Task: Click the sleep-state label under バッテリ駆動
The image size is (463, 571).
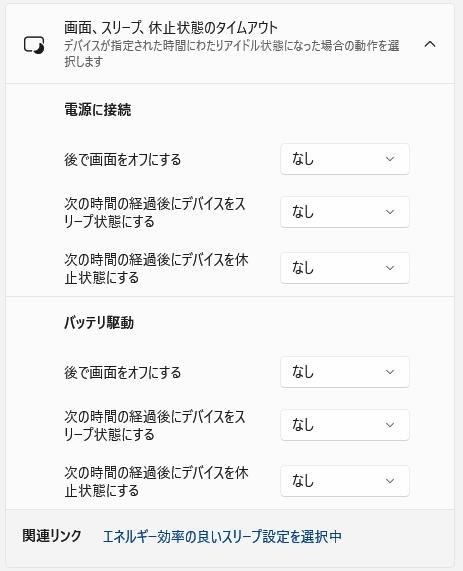Action: coord(155,426)
